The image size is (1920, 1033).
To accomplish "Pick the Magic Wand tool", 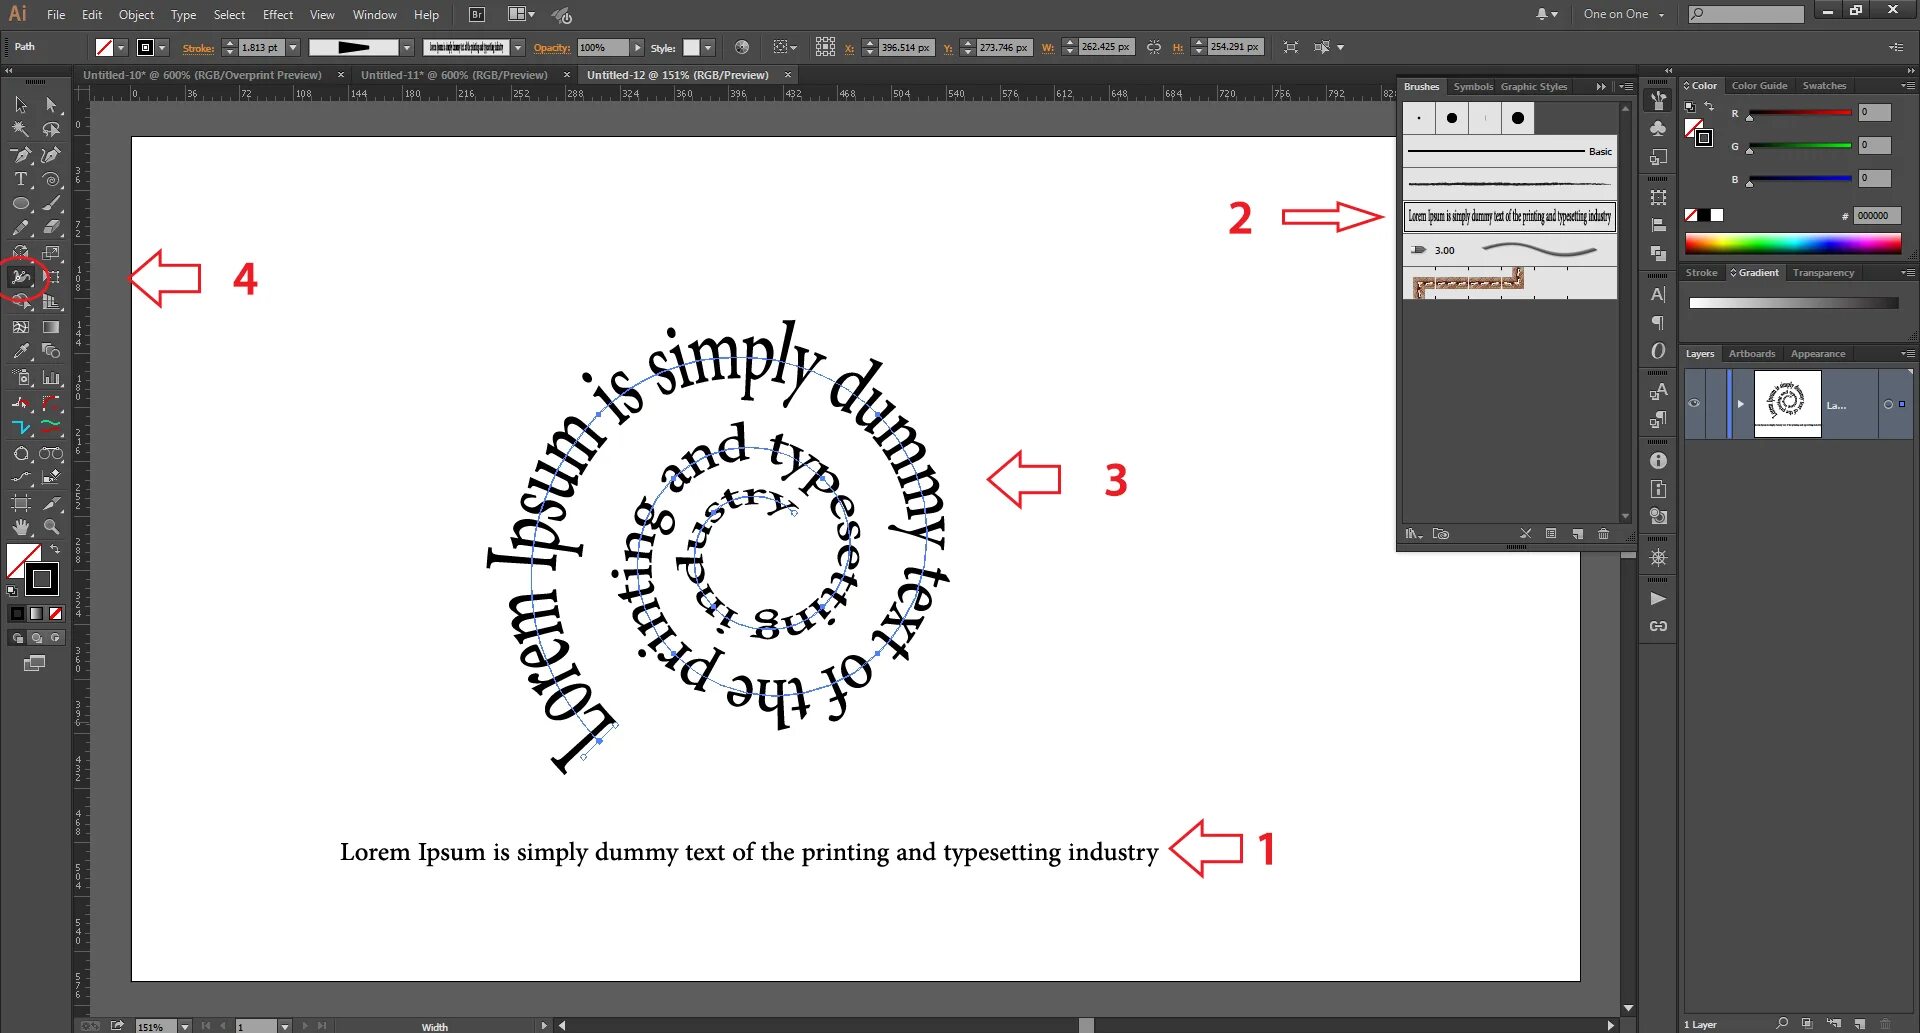I will (x=20, y=129).
